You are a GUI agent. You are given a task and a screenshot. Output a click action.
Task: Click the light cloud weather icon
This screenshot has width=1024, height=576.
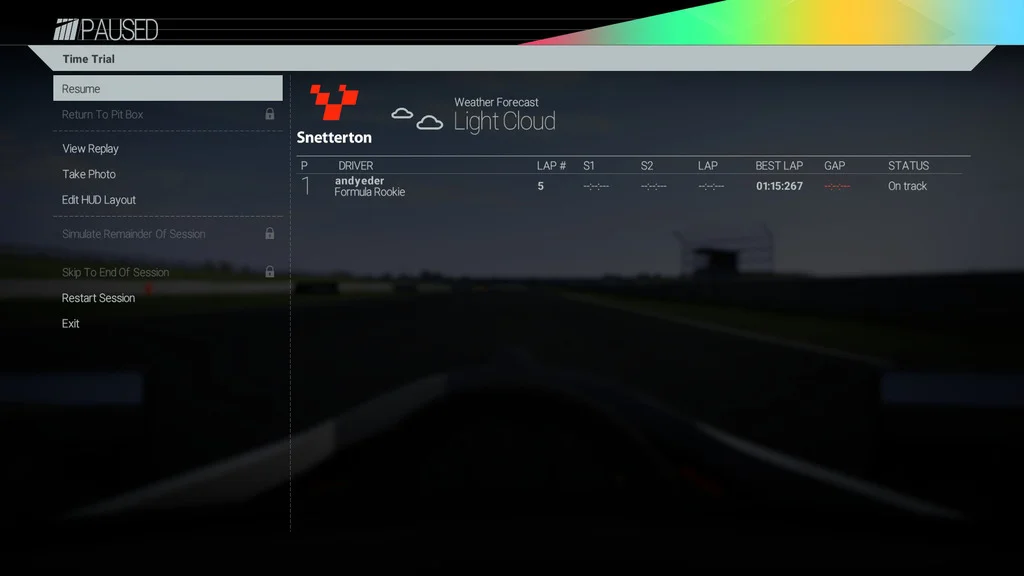tap(417, 118)
